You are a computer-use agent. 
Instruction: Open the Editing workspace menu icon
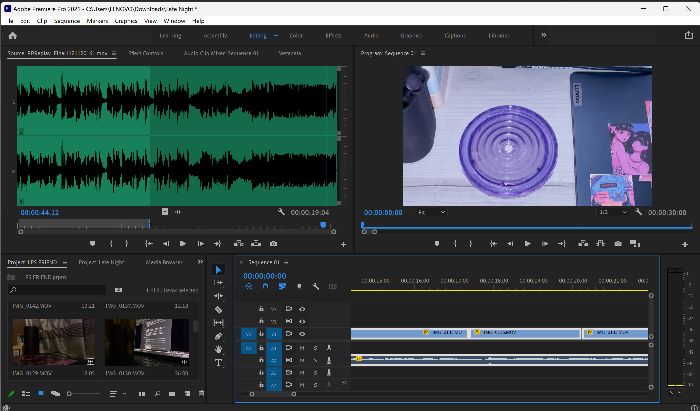(x=276, y=36)
